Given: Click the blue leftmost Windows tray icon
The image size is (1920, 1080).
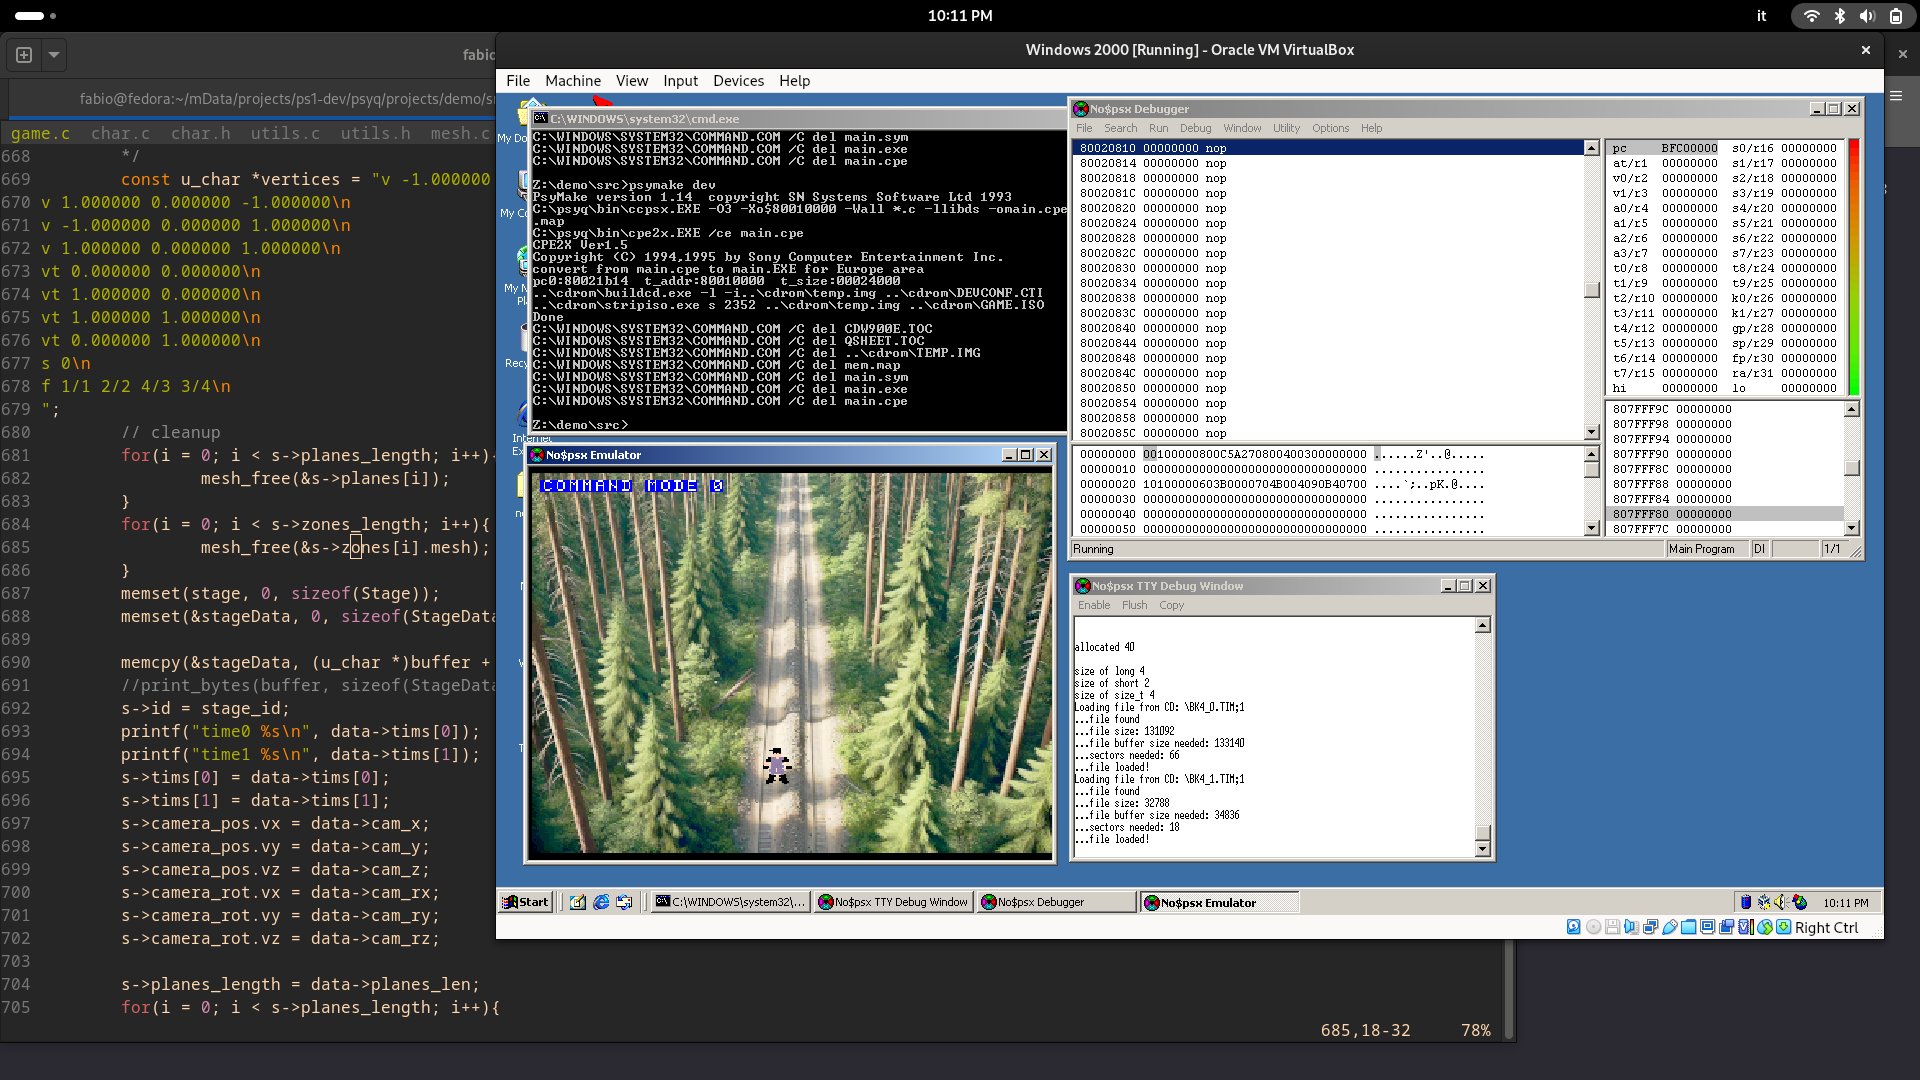Looking at the screenshot, I should 1746,902.
